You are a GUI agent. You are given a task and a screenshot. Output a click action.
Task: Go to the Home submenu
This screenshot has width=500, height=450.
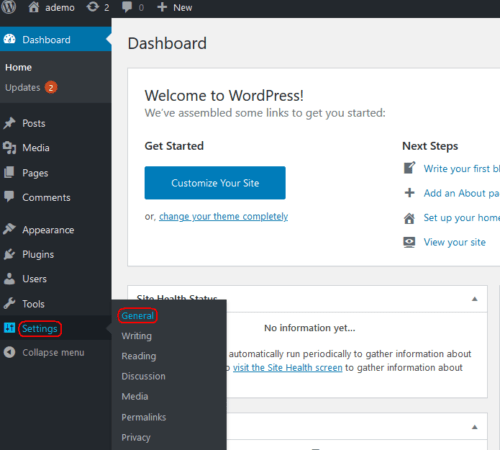tap(18, 67)
